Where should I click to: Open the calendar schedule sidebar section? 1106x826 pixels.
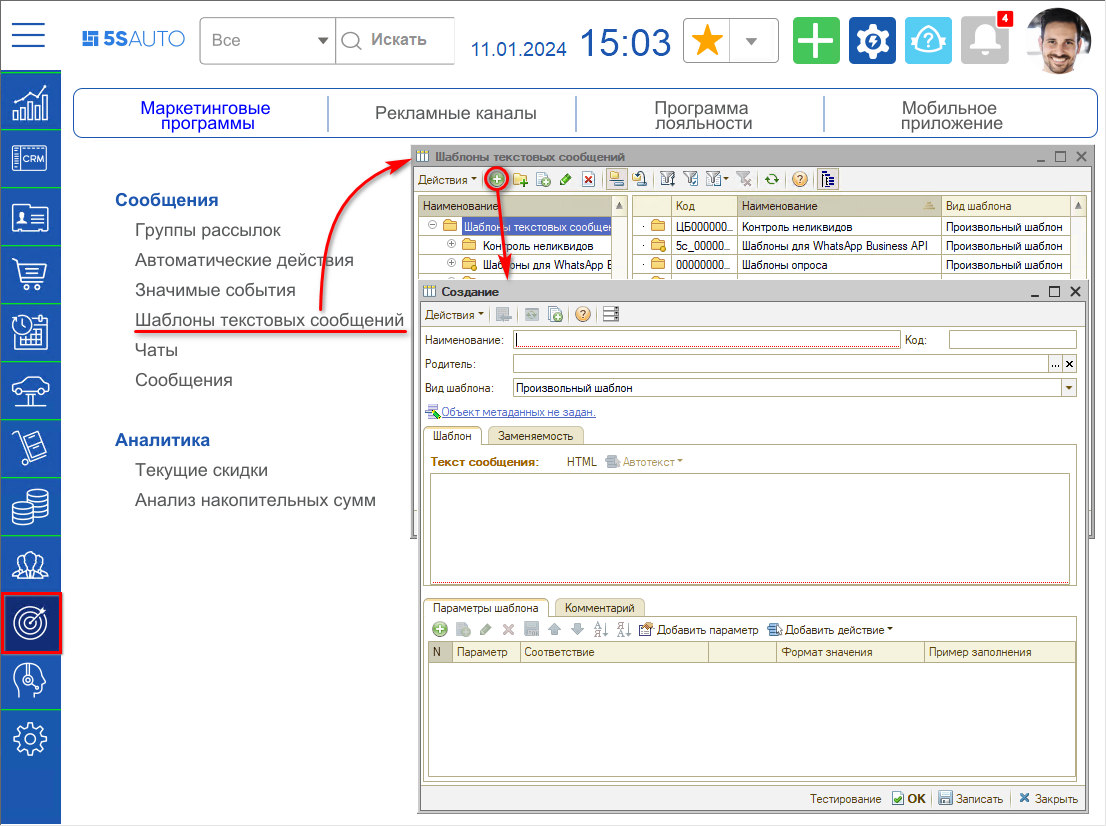(x=30, y=333)
